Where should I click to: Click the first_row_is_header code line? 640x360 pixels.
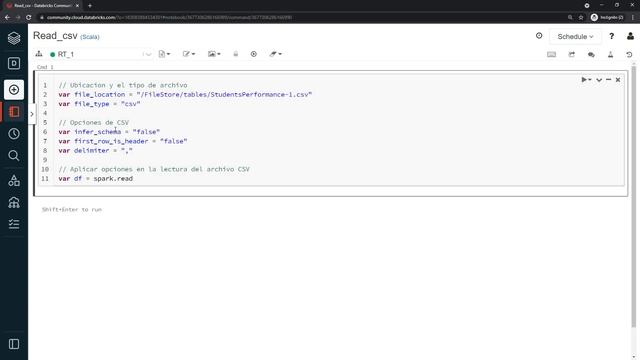(x=122, y=141)
